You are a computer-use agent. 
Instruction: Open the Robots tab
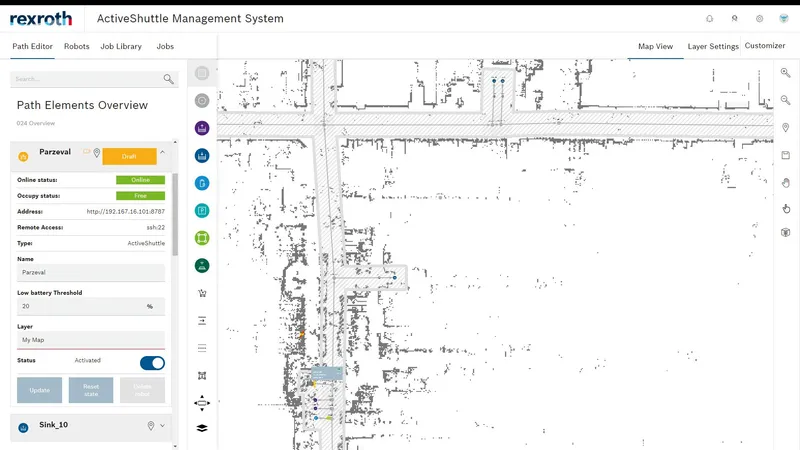(x=77, y=46)
